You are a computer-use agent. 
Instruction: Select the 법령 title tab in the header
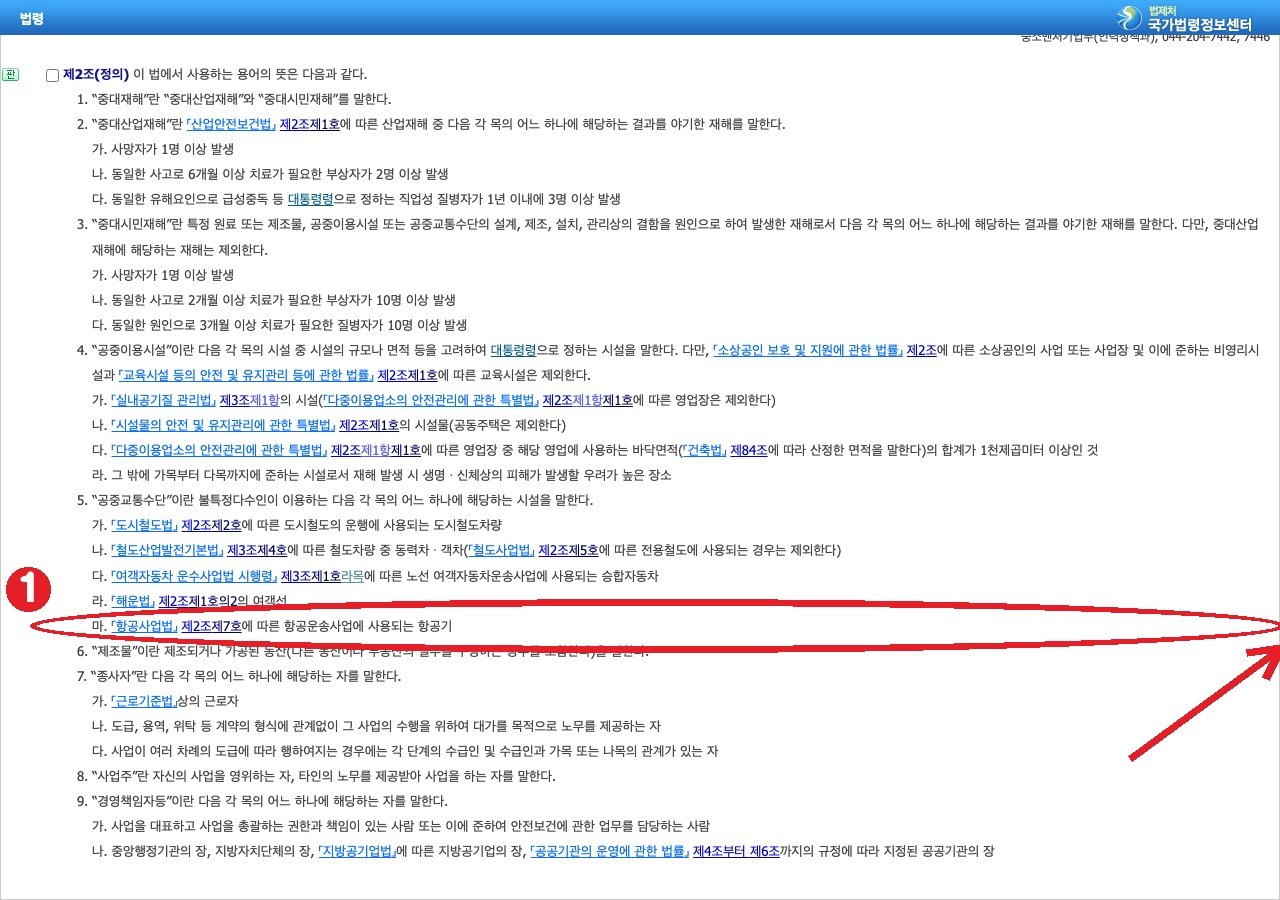[x=32, y=19]
